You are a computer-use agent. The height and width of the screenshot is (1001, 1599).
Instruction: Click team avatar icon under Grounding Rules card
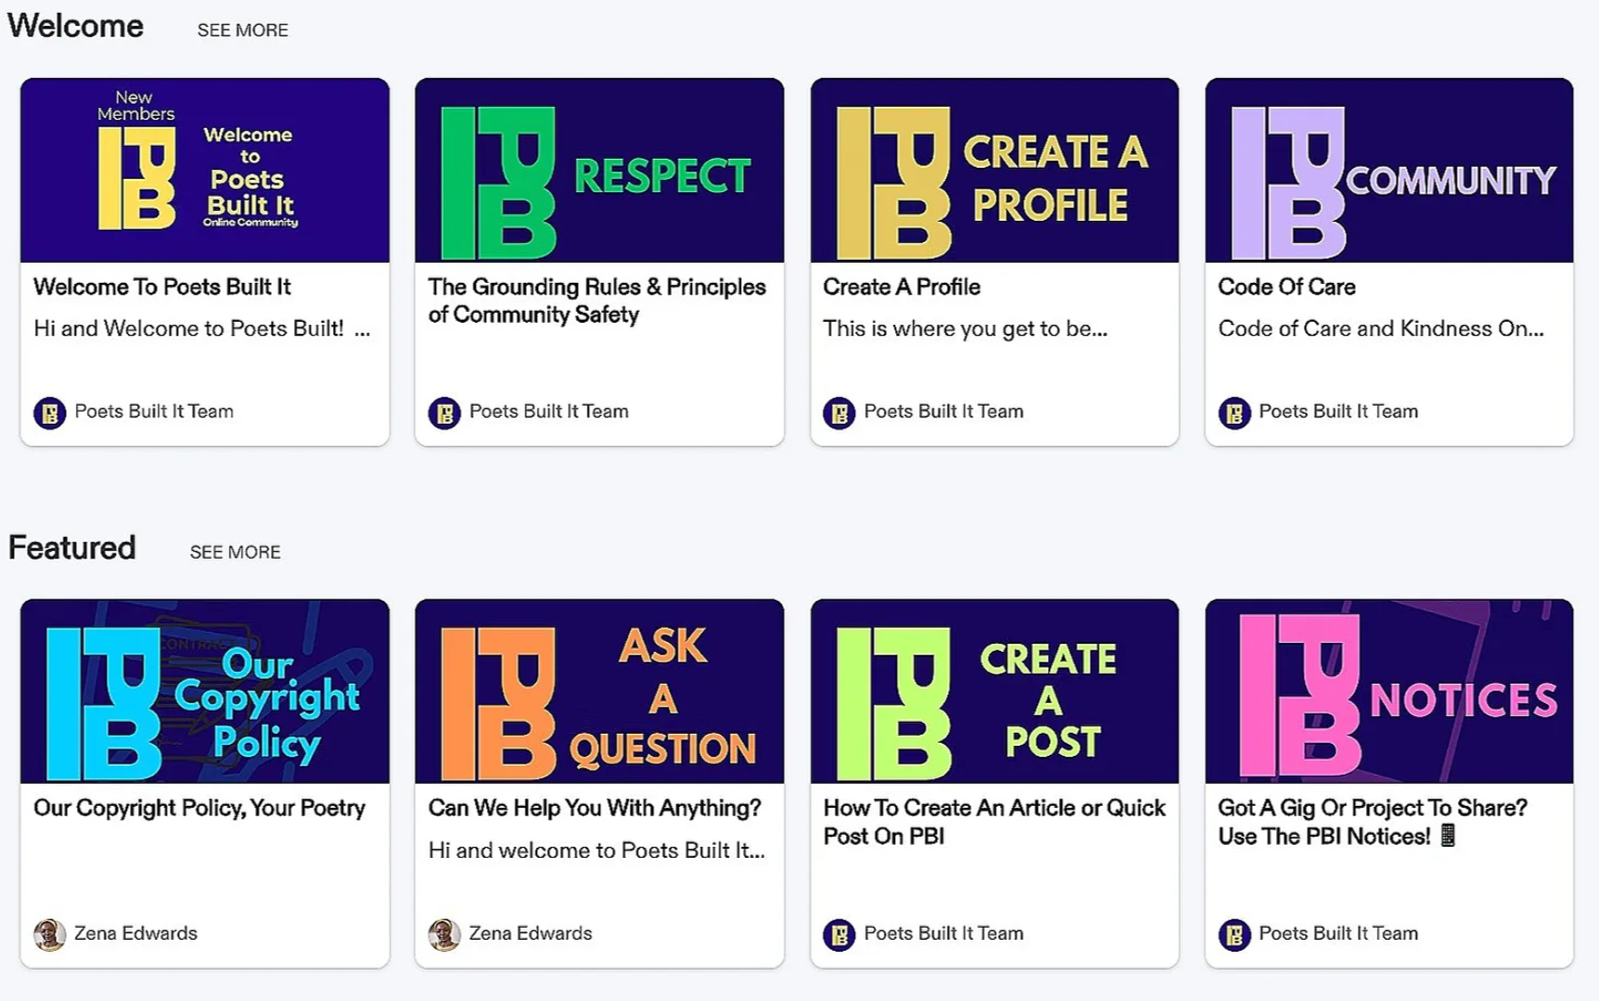[x=445, y=412]
